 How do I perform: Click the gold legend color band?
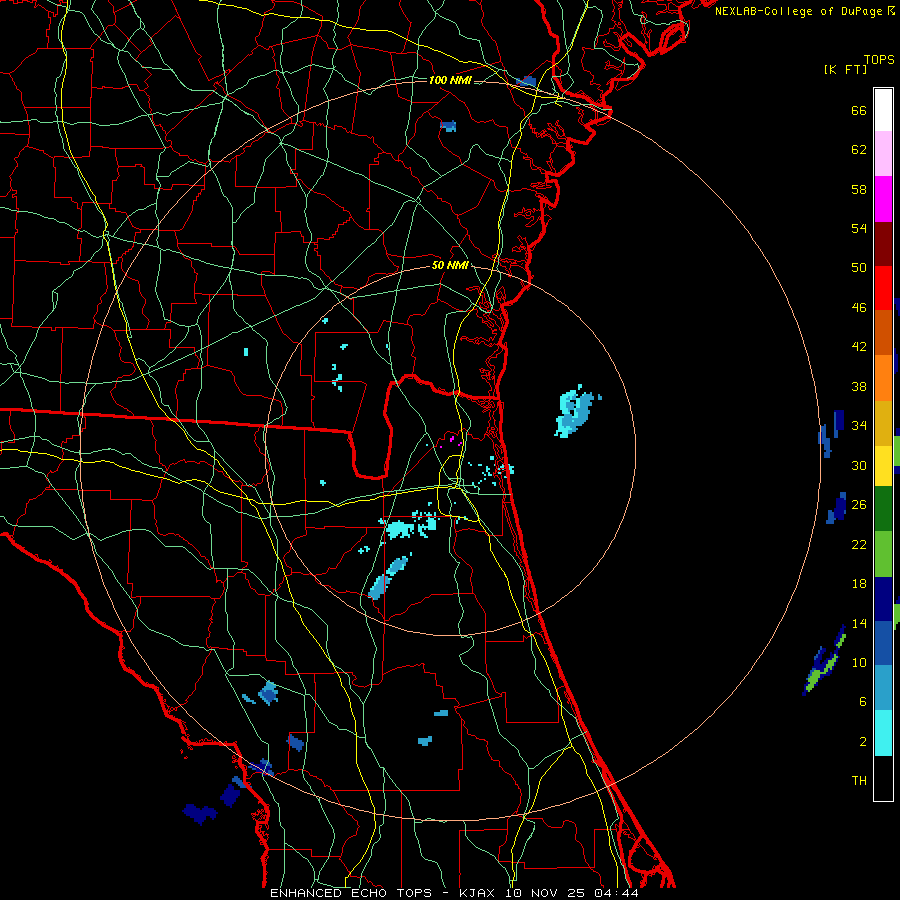pyautogui.click(x=883, y=422)
